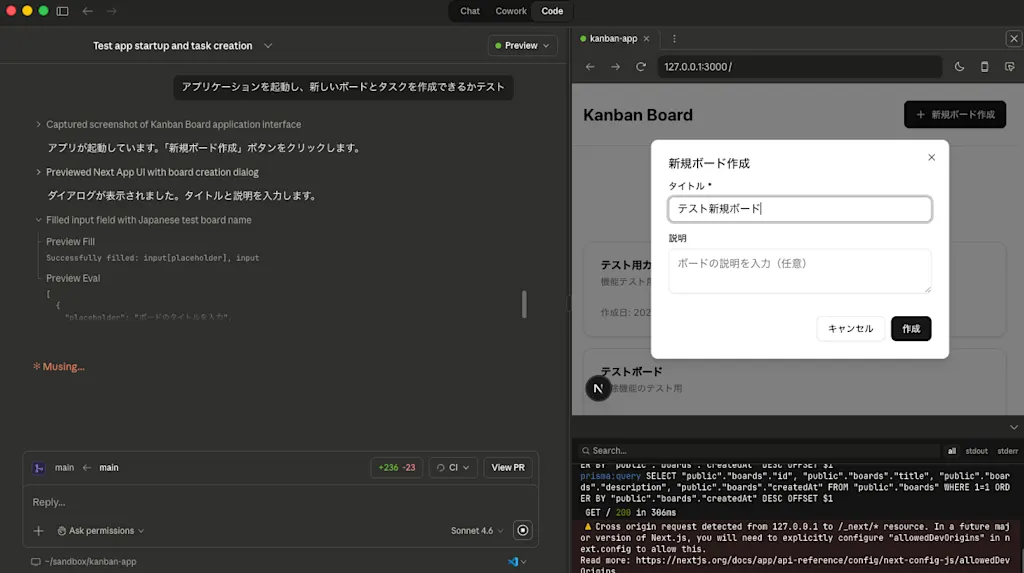Toggle the sidebar panel icon
The height and width of the screenshot is (573, 1024).
click(63, 11)
